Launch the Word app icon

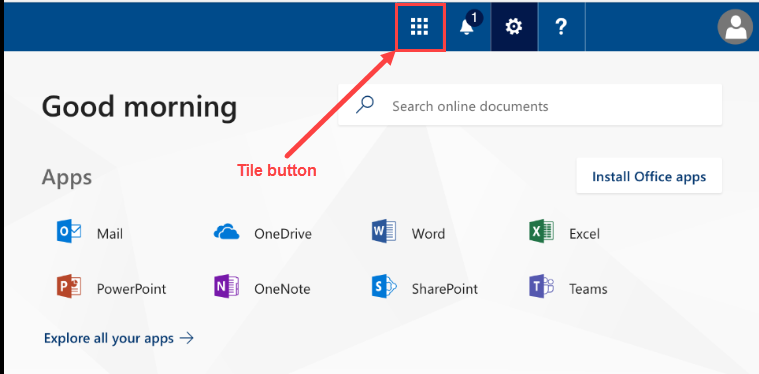384,231
